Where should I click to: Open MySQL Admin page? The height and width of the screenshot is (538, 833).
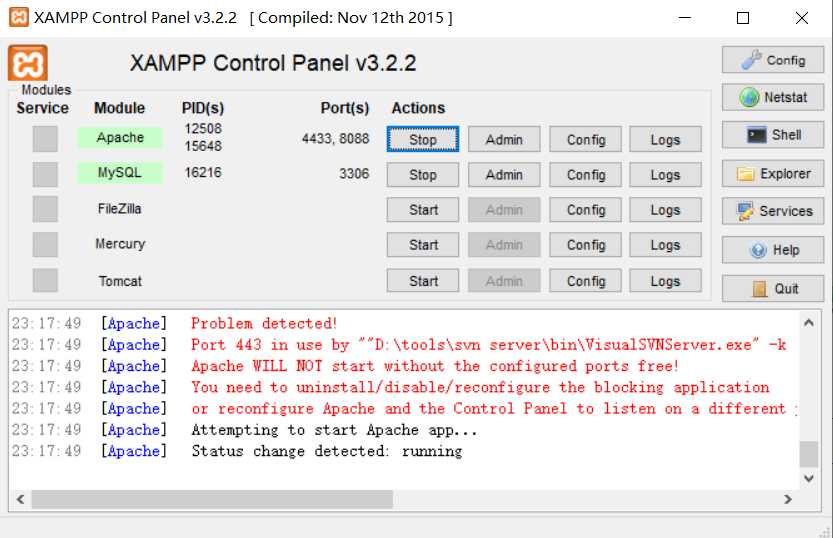[504, 175]
